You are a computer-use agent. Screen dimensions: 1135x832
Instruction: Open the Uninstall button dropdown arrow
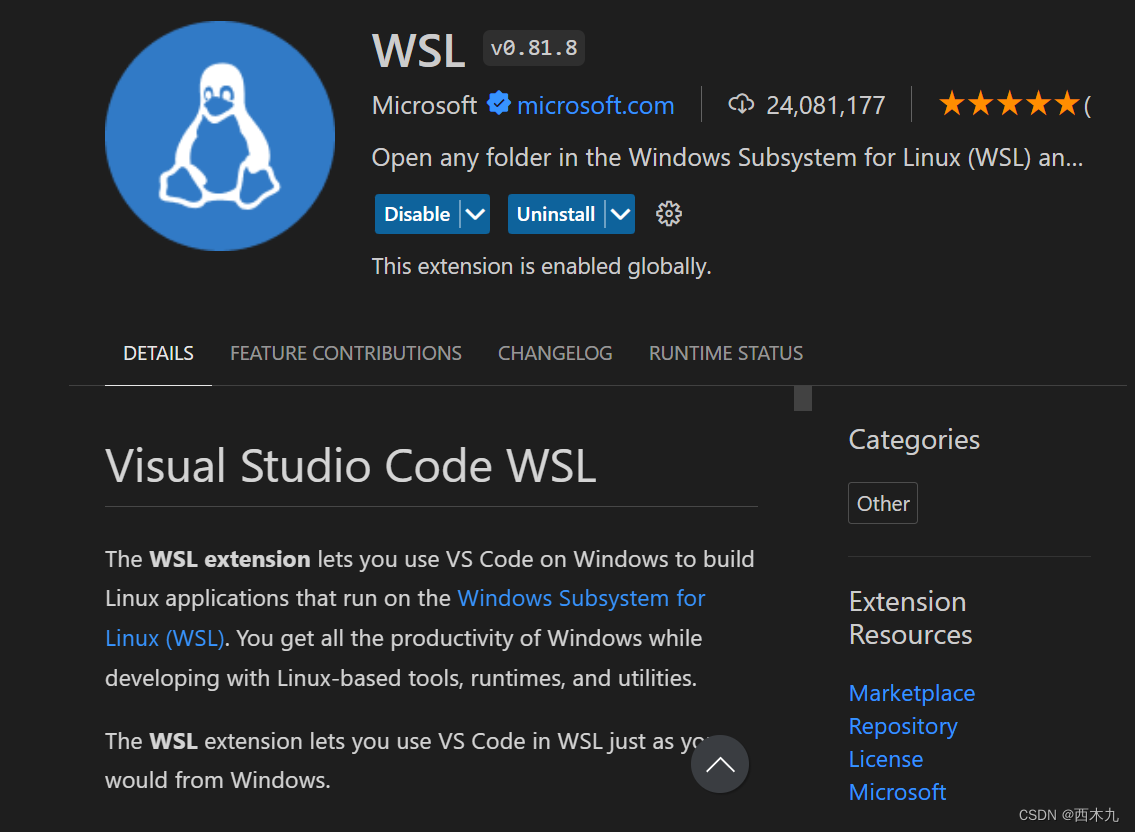(x=619, y=213)
